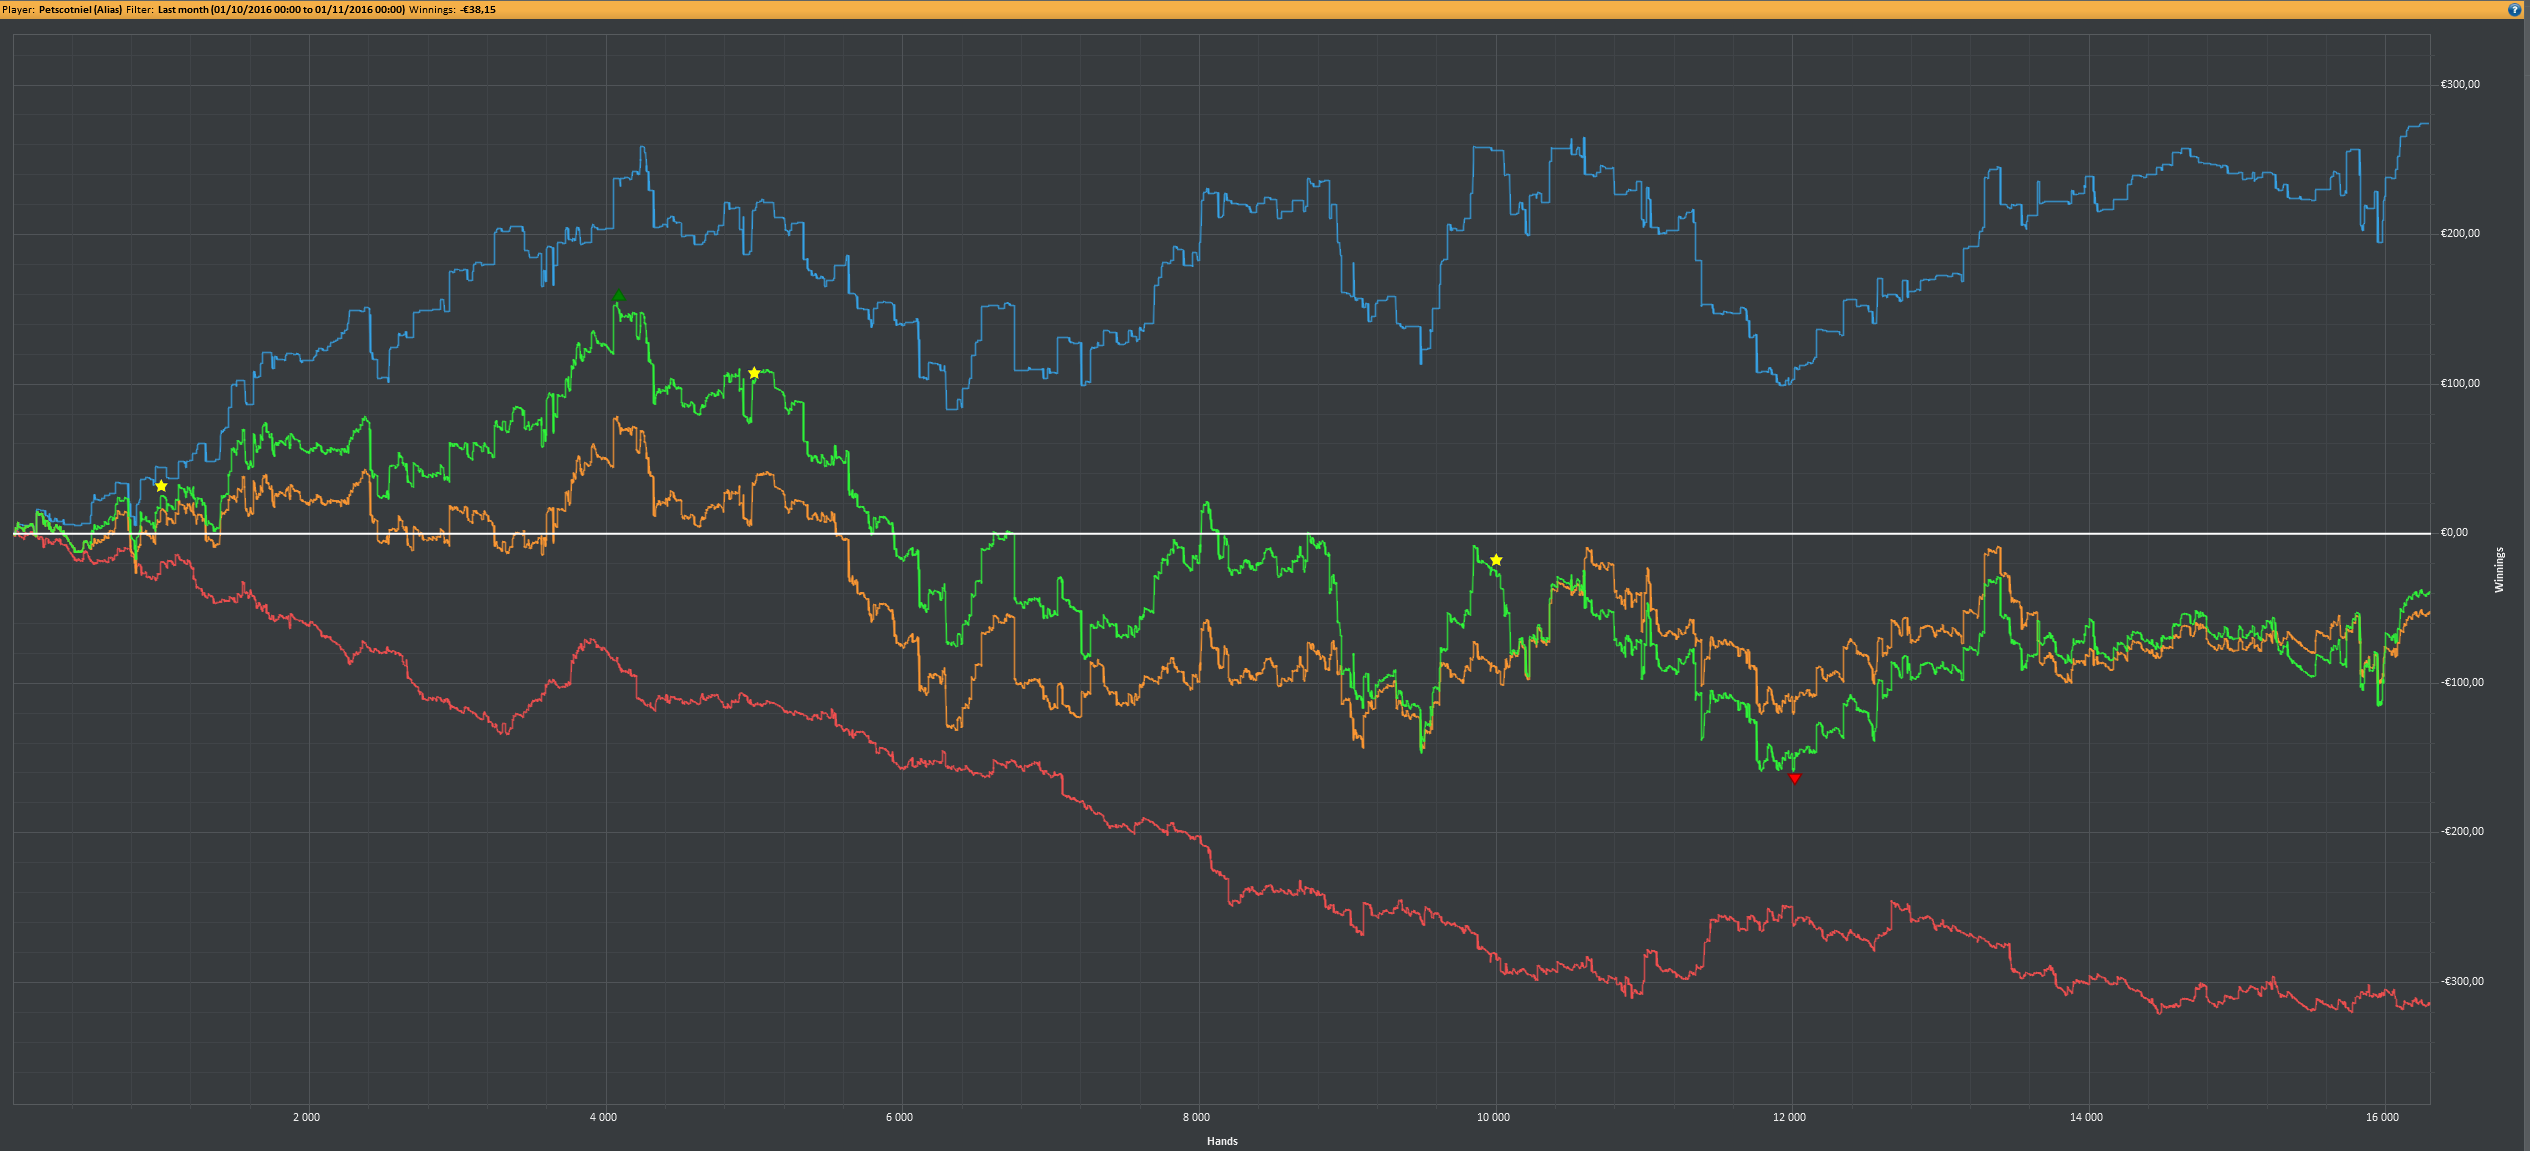Image resolution: width=2530 pixels, height=1151 pixels.
Task: Click the 16 000 hands x-axis label
Action: [x=2382, y=1117]
